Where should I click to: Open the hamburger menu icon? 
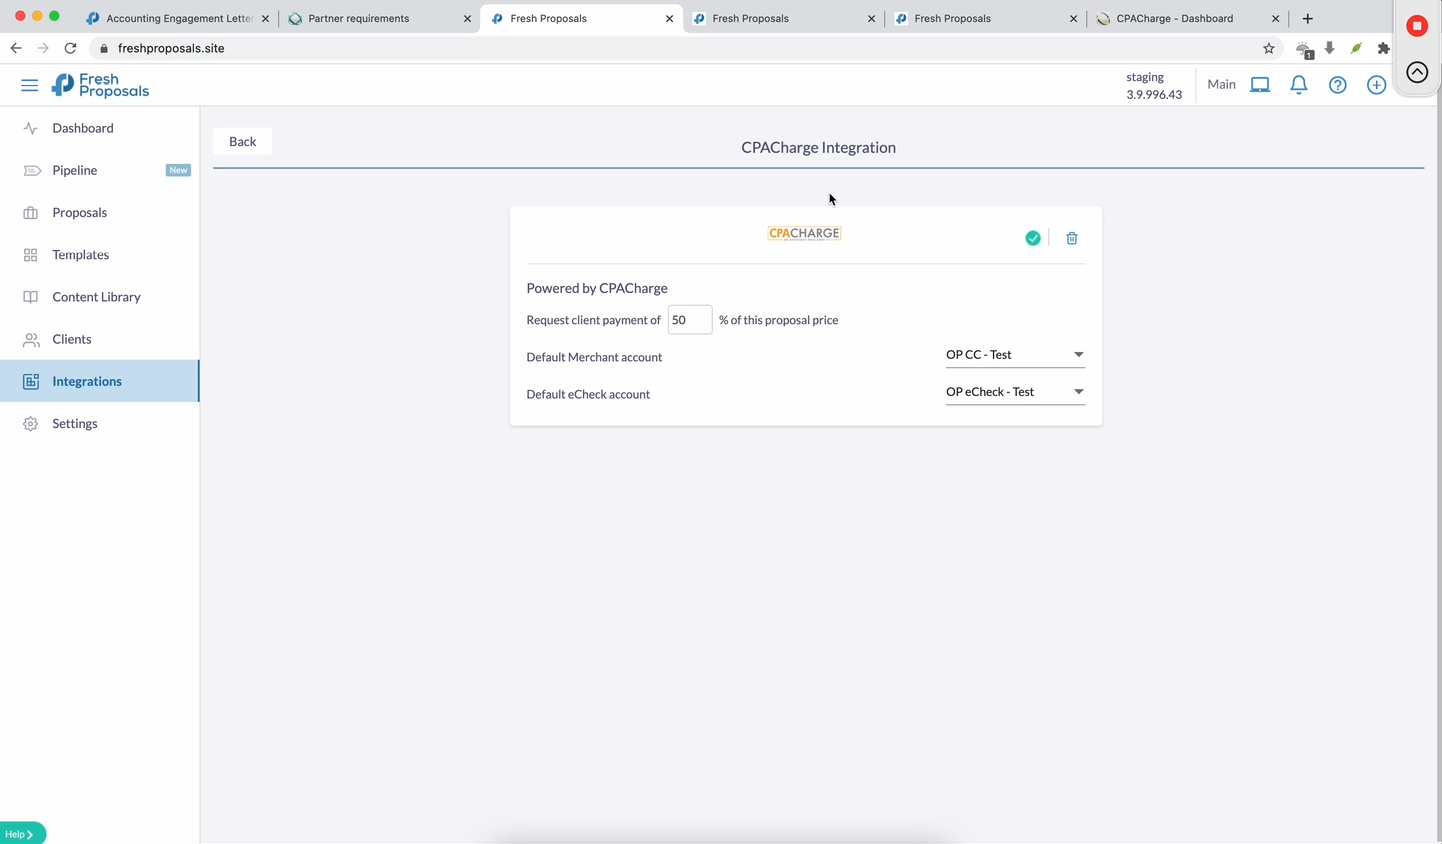tap(29, 85)
